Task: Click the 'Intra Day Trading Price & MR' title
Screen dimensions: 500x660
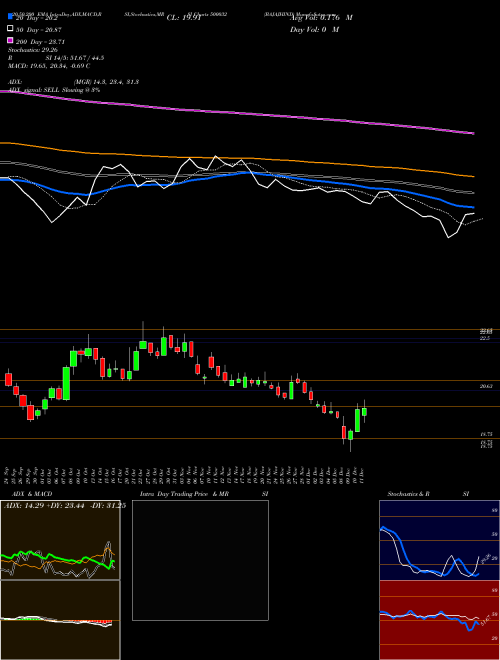Action: 184,494
